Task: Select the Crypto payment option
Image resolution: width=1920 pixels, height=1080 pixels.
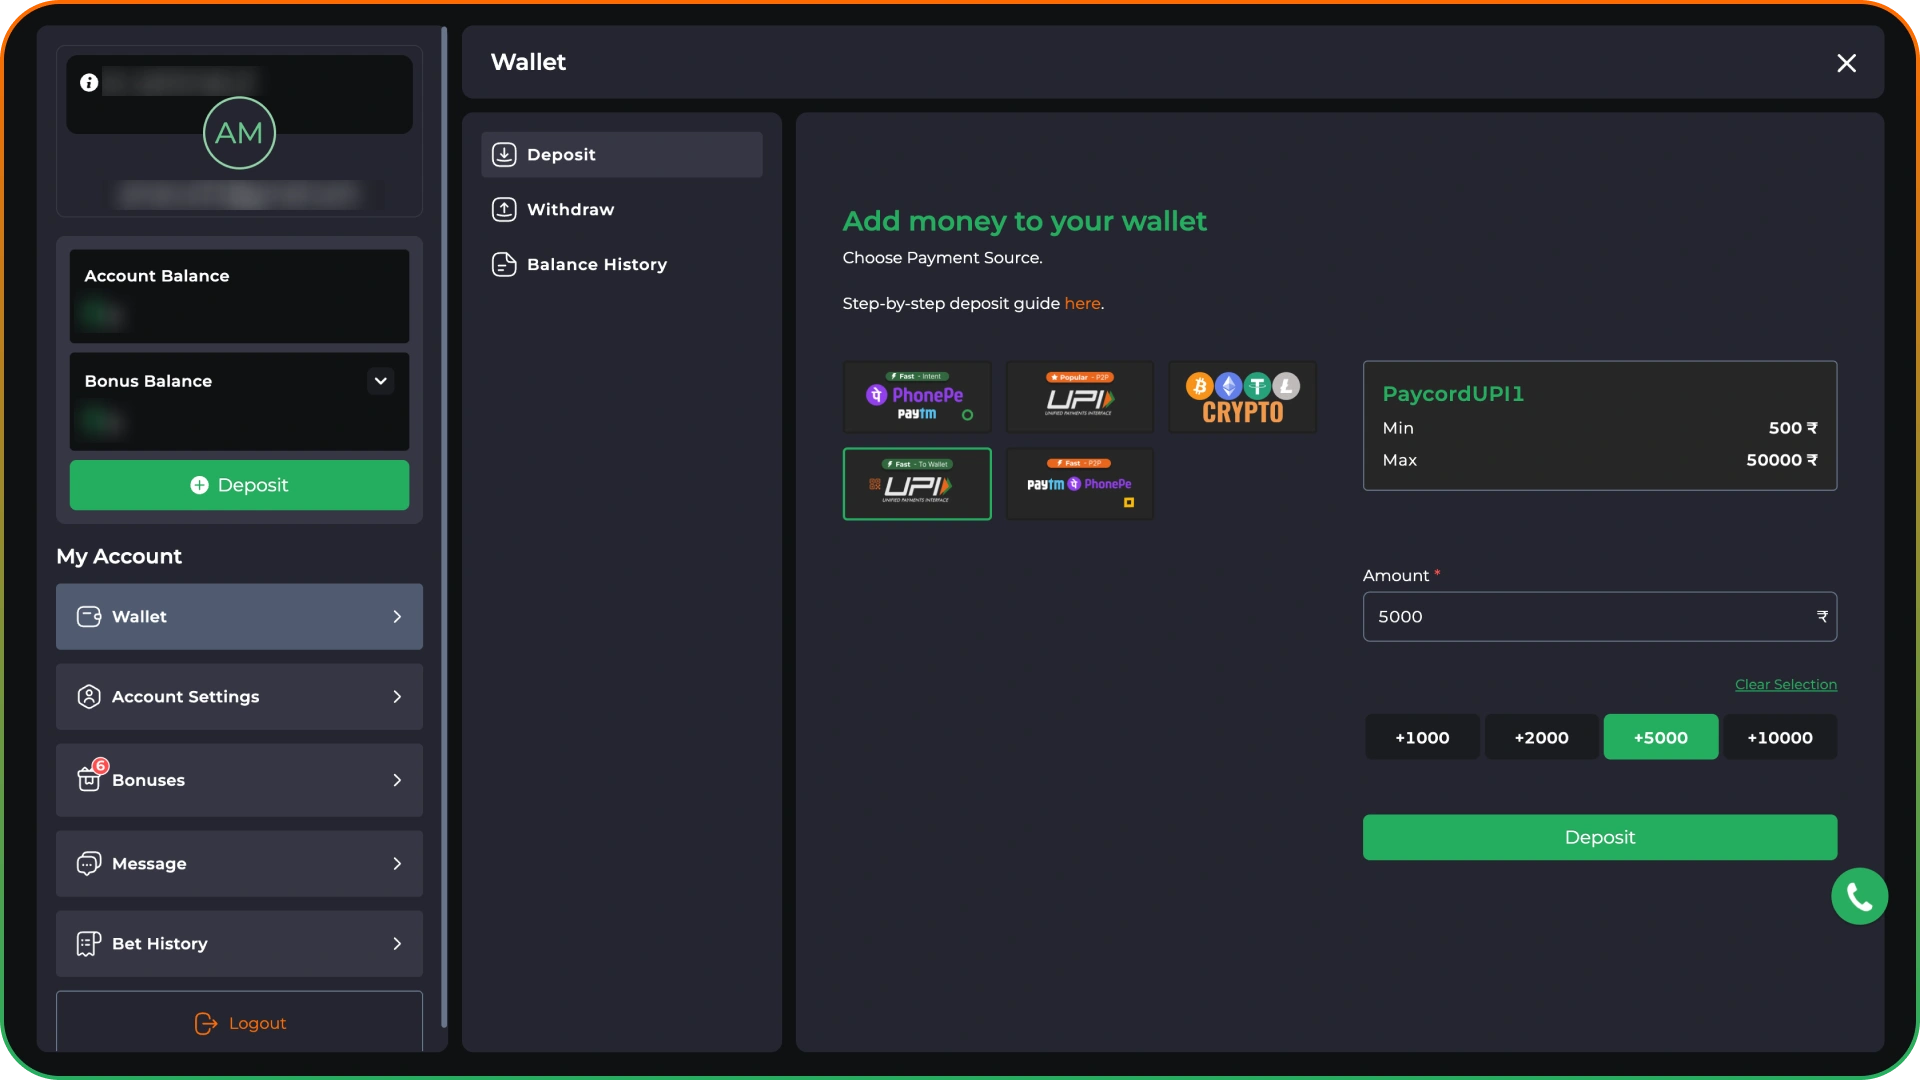Action: [1242, 397]
